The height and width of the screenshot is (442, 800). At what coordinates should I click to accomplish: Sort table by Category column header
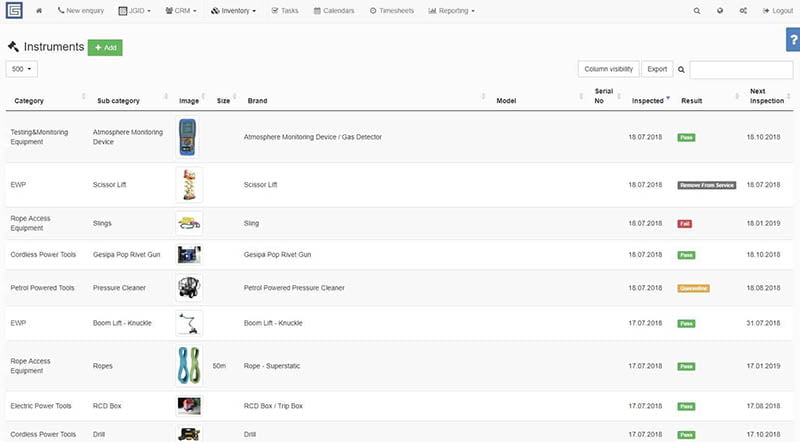pyautogui.click(x=30, y=101)
